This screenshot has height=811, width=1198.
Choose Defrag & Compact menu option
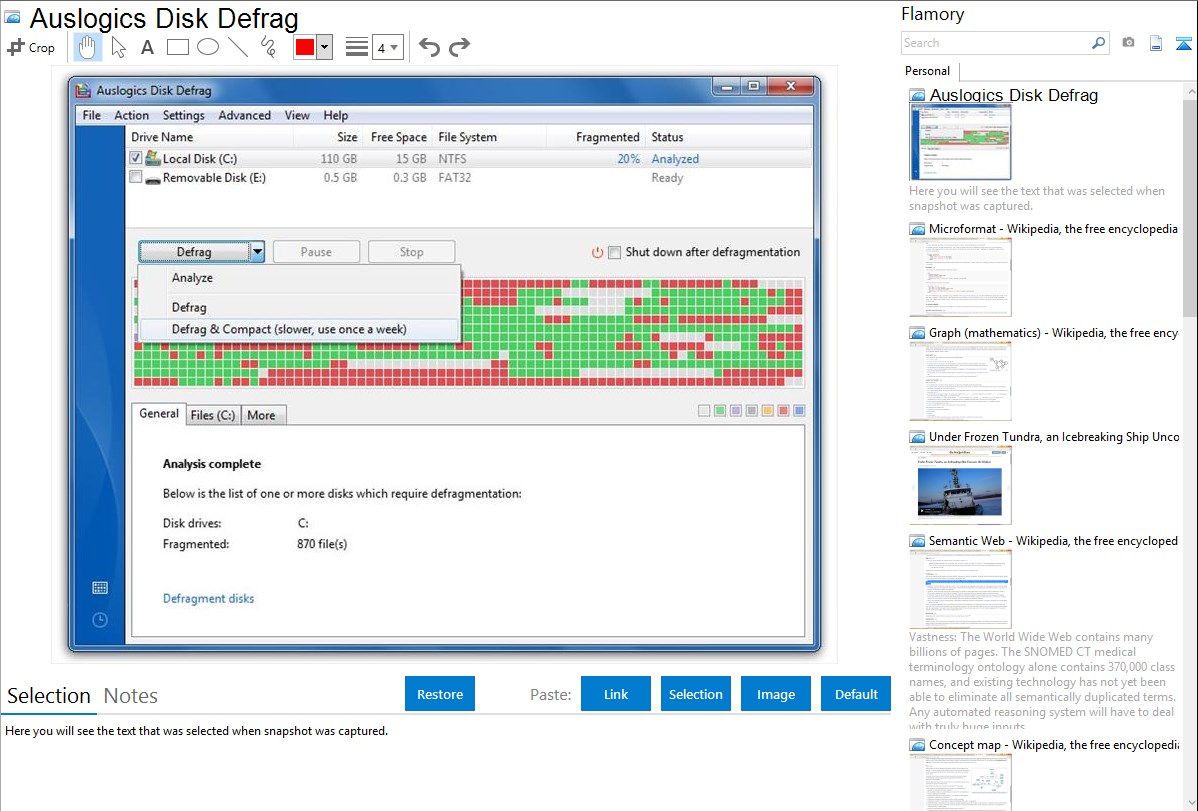[x=299, y=329]
